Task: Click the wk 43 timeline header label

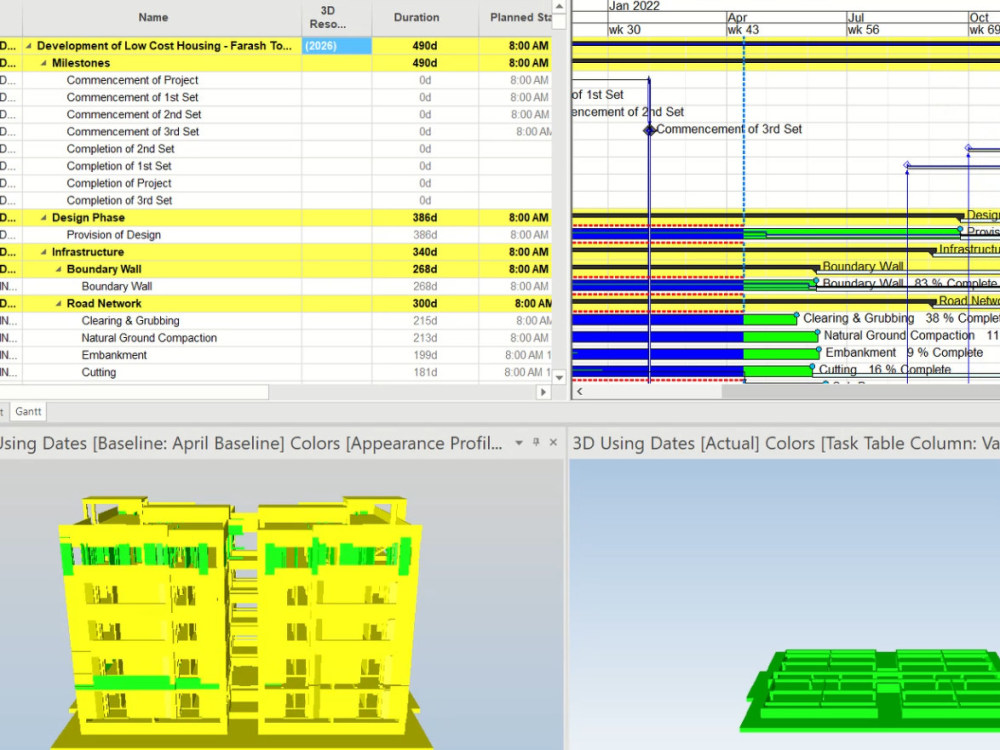Action: point(741,30)
